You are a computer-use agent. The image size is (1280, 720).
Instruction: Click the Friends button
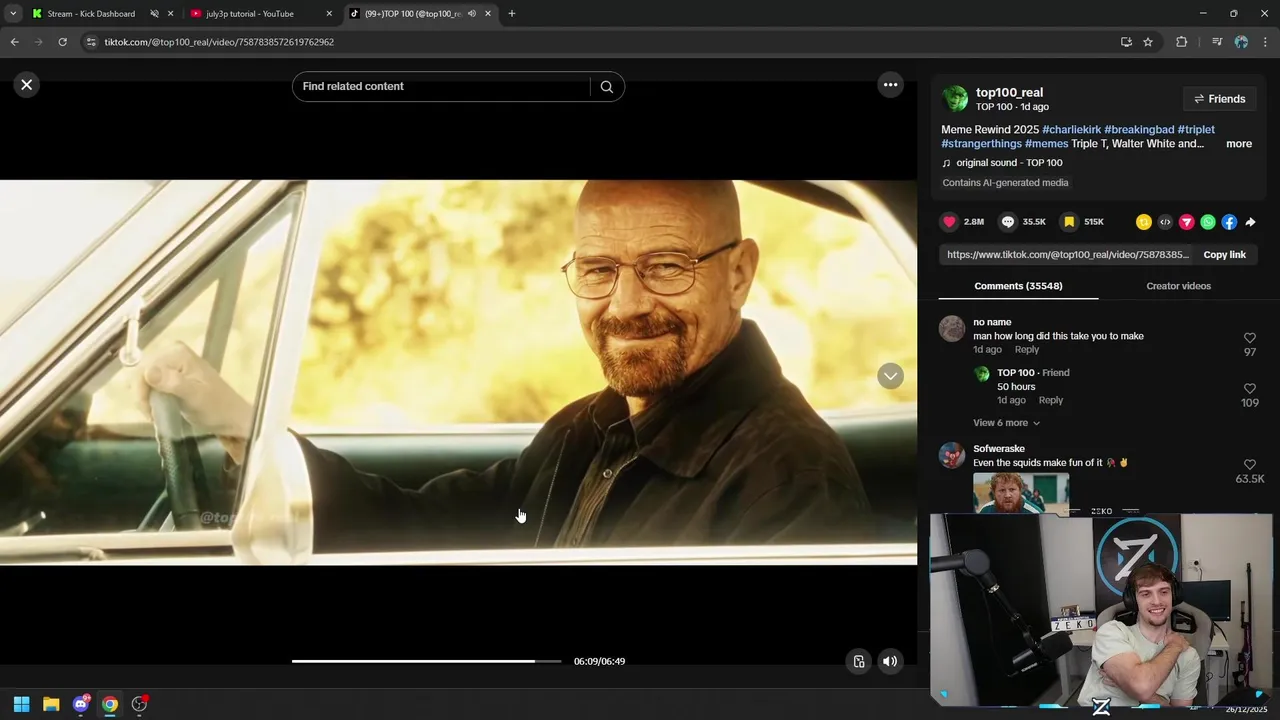pos(1220,99)
